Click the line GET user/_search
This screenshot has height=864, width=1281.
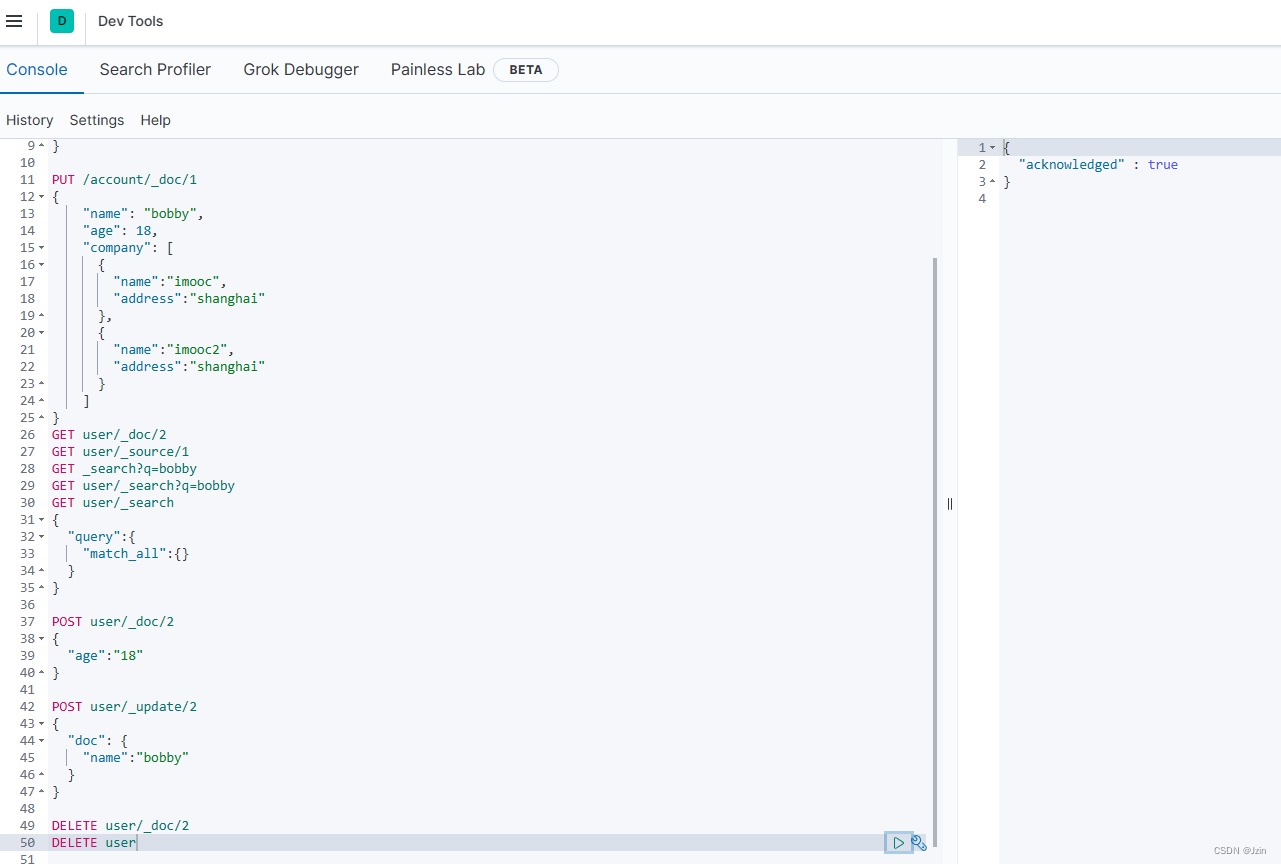click(113, 503)
